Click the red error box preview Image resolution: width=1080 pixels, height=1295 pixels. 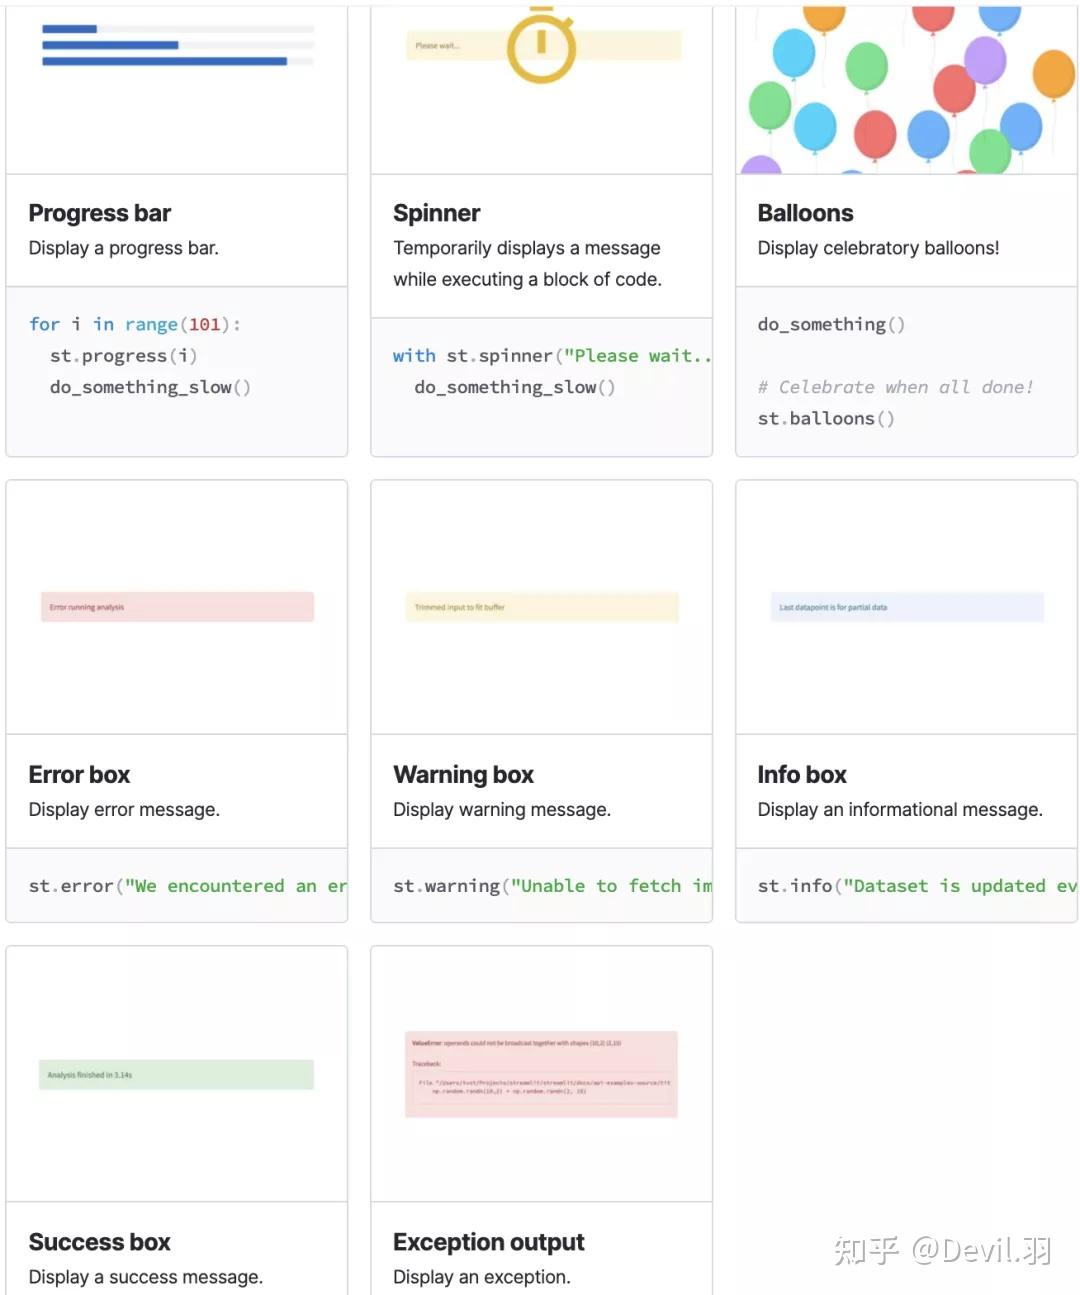click(x=177, y=607)
